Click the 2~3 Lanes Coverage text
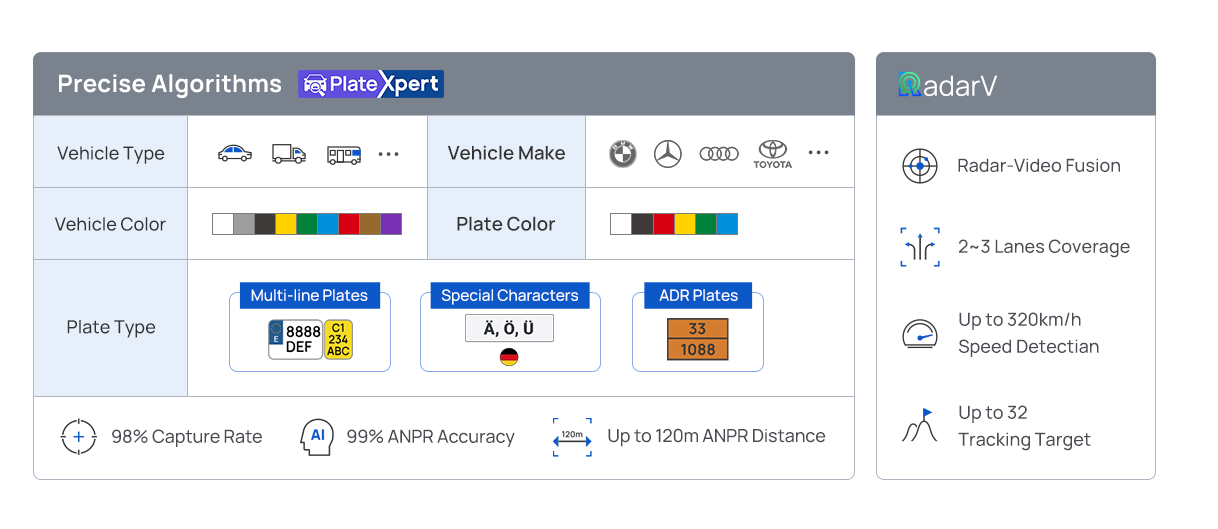This screenshot has height=529, width=1218. point(1044,247)
